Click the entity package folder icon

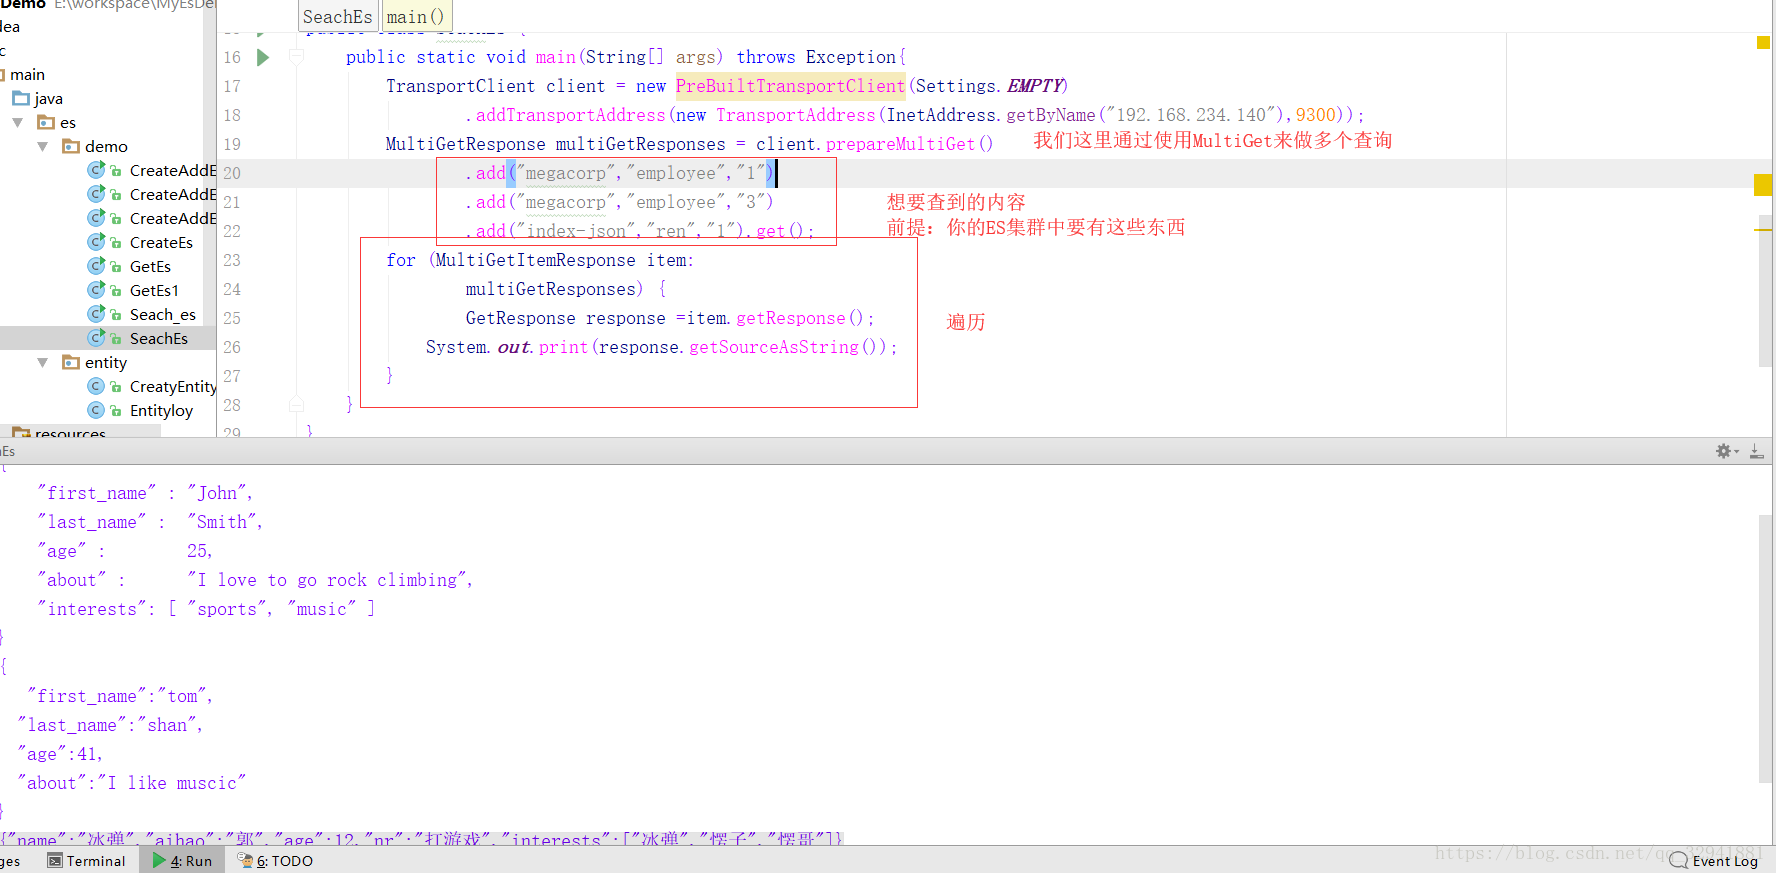[x=71, y=362]
